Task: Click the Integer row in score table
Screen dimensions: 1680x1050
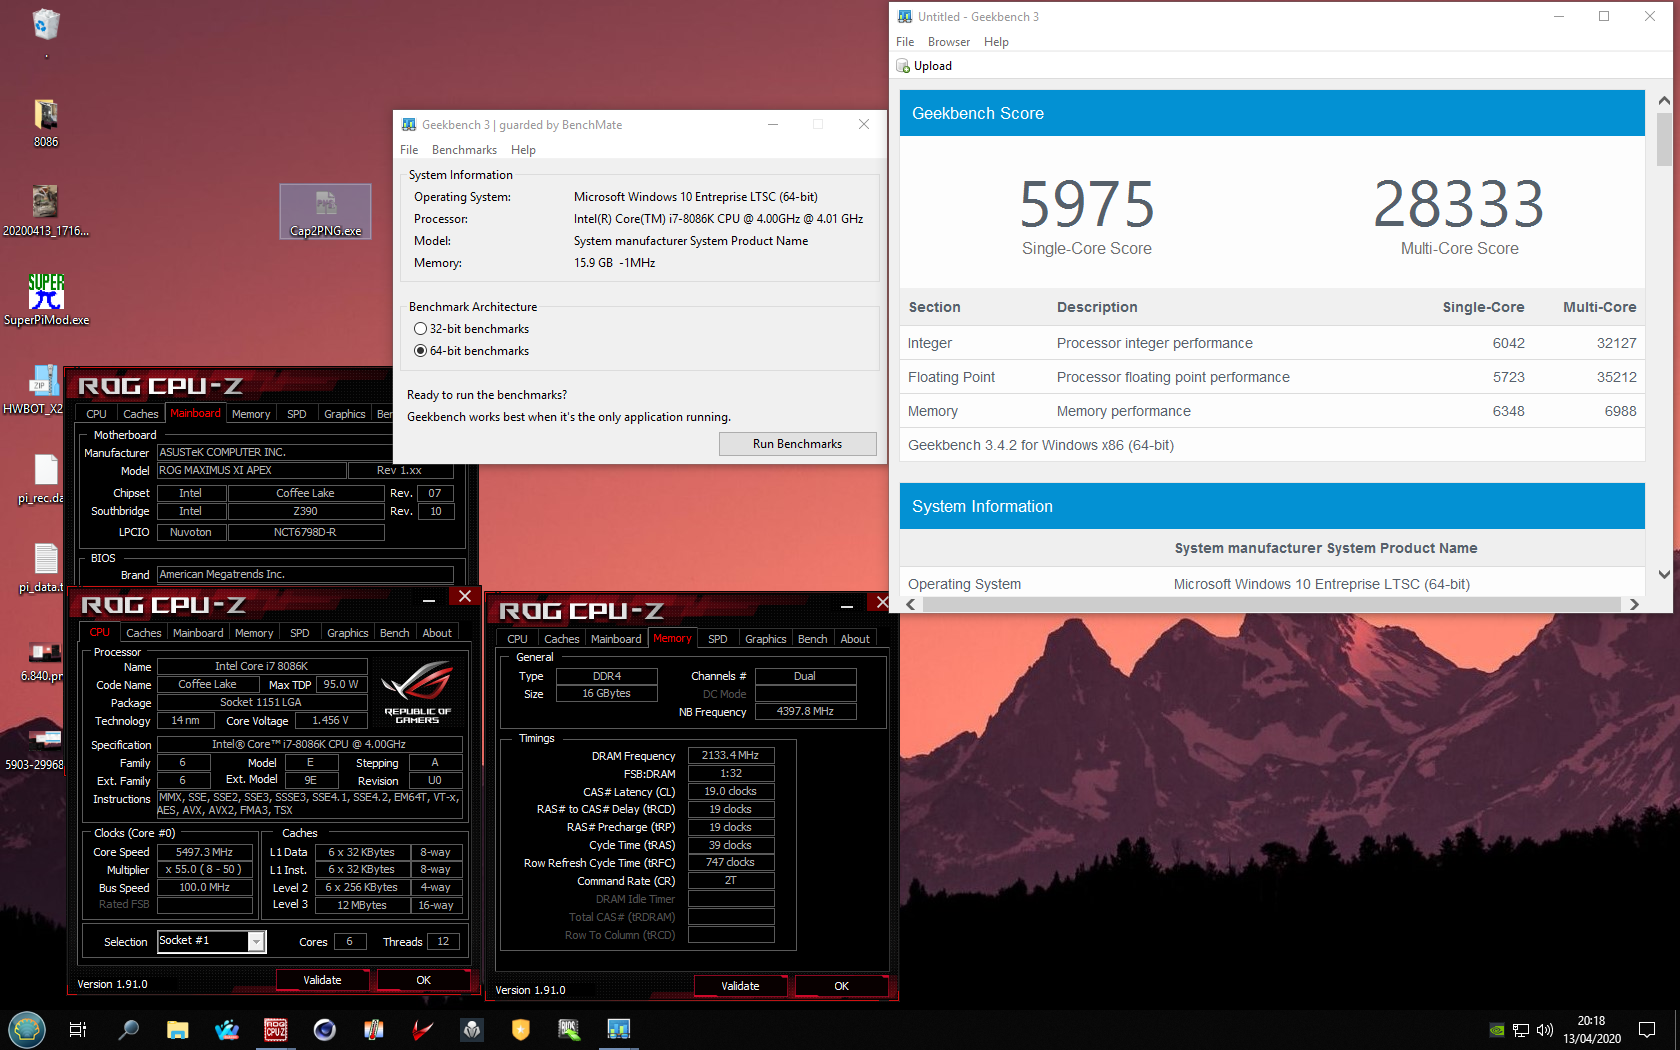Action: [x=1272, y=343]
